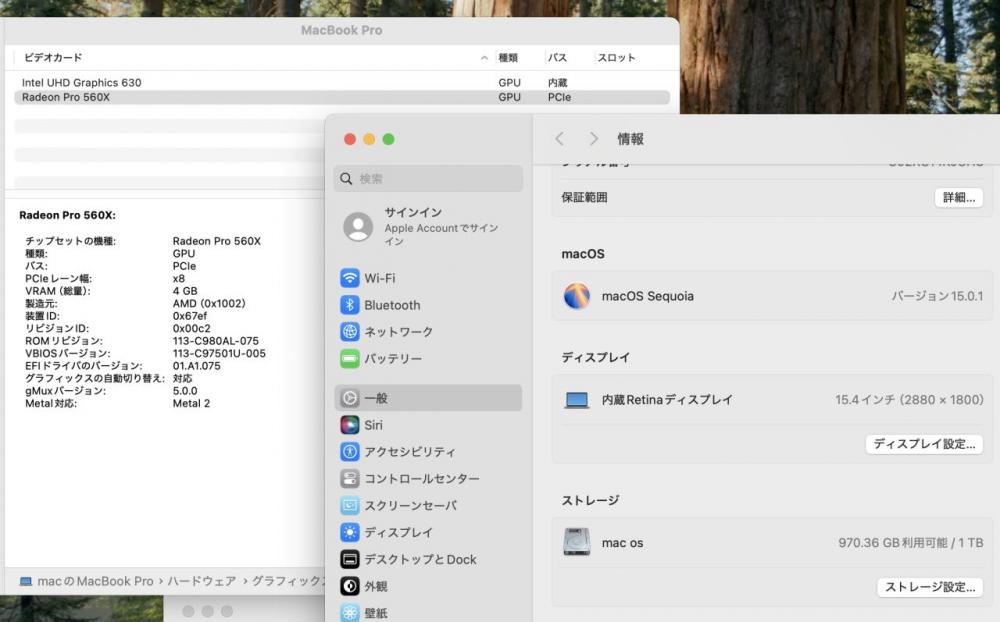
Task: Click the macOS Sequoia logo icon
Action: click(577, 296)
